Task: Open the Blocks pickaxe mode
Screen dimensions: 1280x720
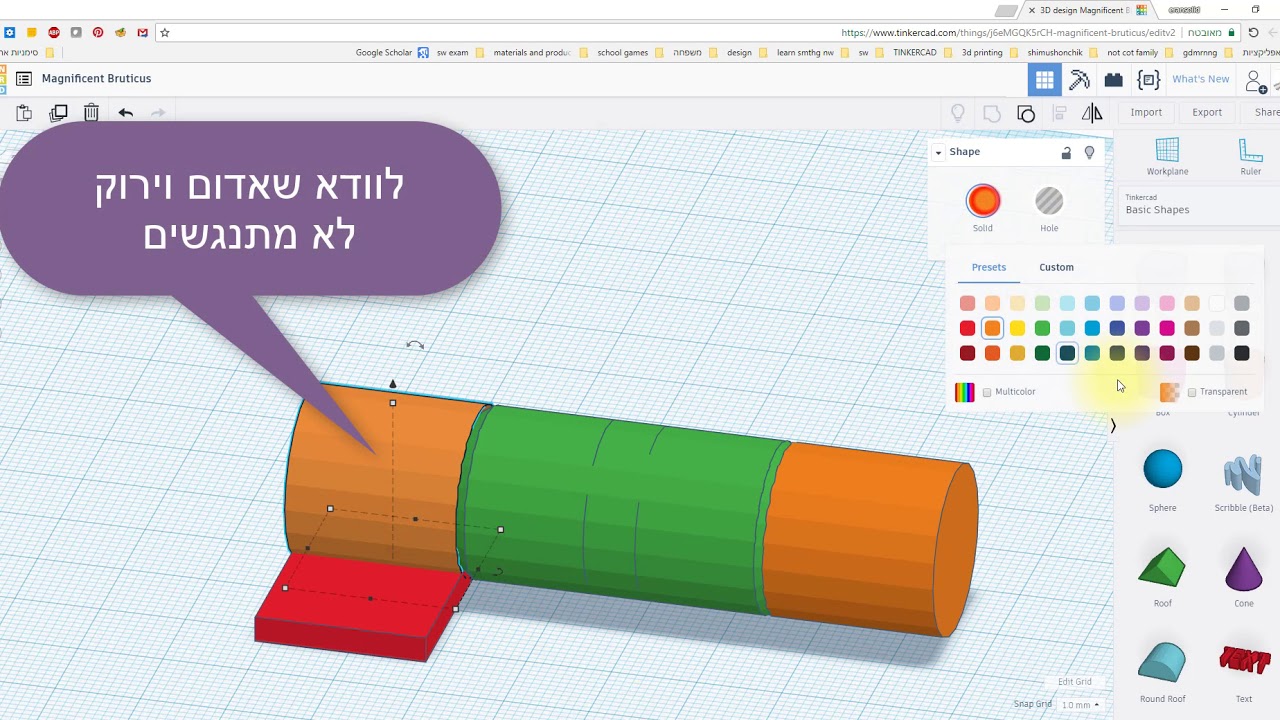Action: [x=1079, y=80]
